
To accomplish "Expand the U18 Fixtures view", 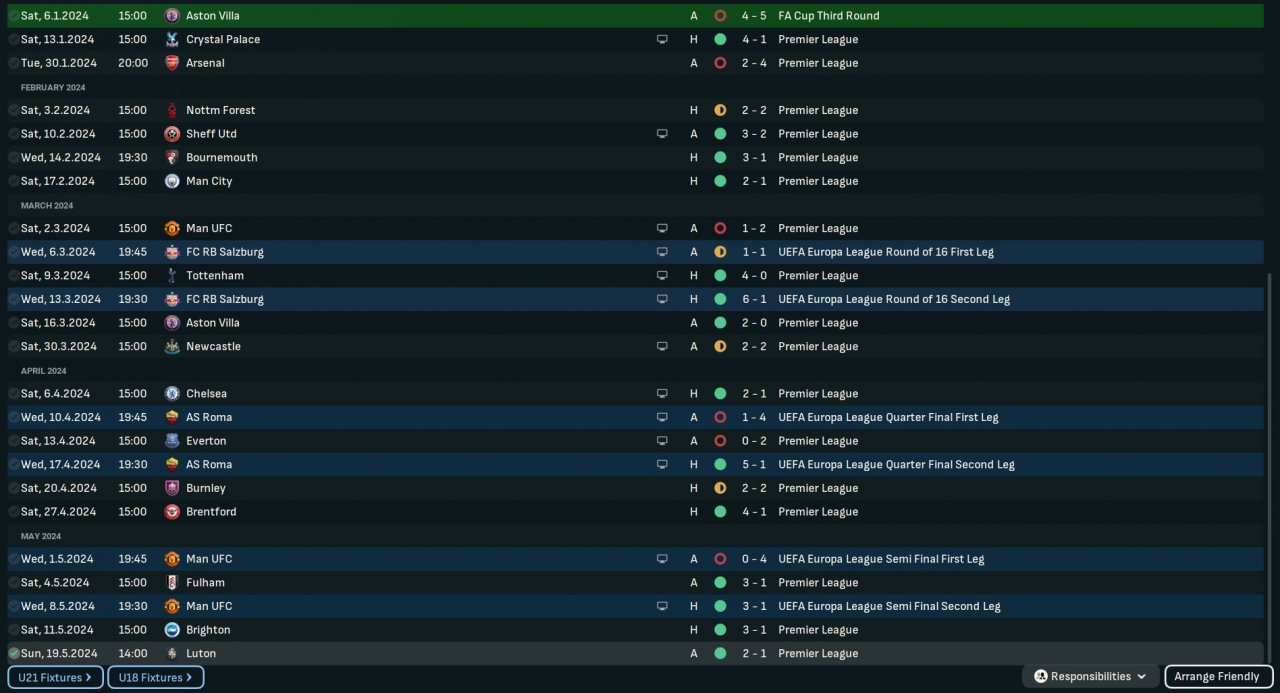I will 155,677.
